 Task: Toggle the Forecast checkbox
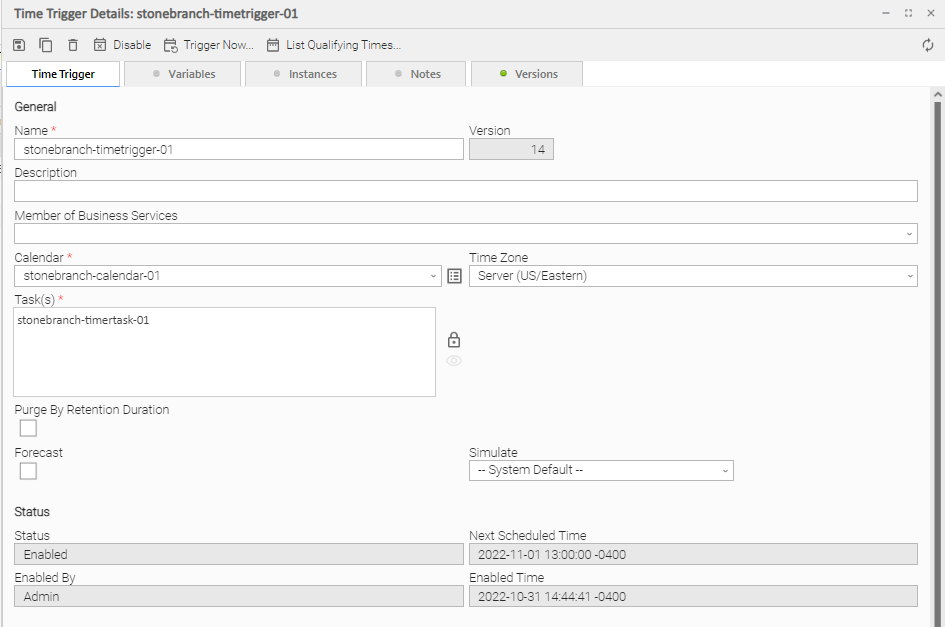click(x=28, y=471)
